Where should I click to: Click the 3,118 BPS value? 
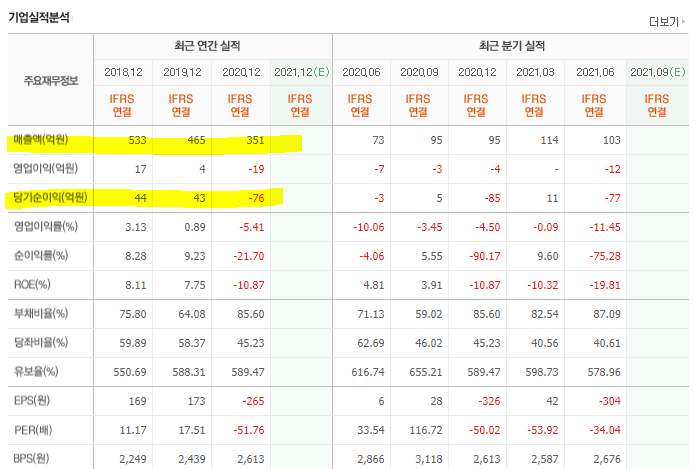[429, 459]
